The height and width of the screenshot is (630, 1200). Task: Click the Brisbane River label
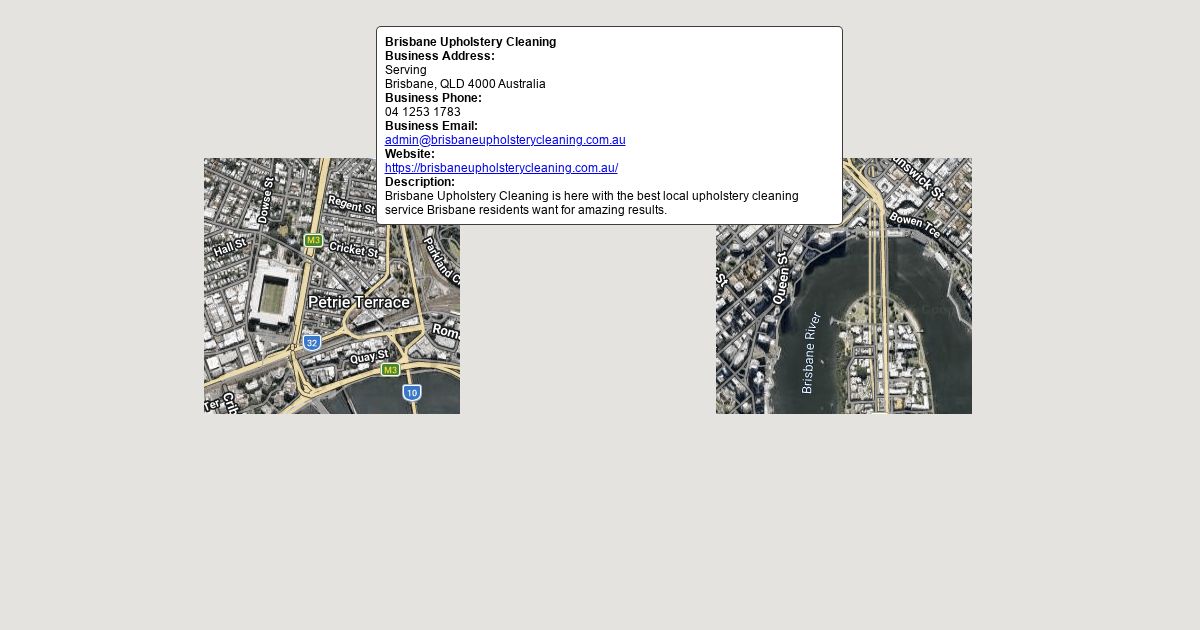[811, 352]
